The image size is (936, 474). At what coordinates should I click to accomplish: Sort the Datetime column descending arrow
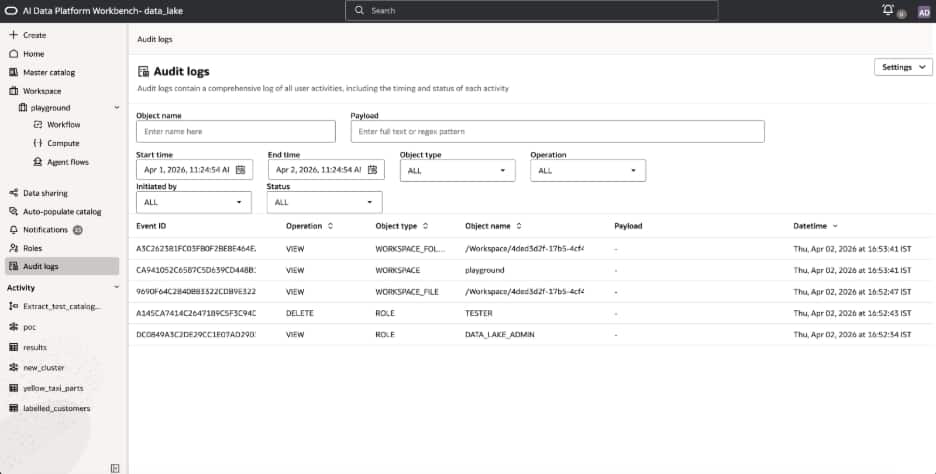(x=835, y=226)
